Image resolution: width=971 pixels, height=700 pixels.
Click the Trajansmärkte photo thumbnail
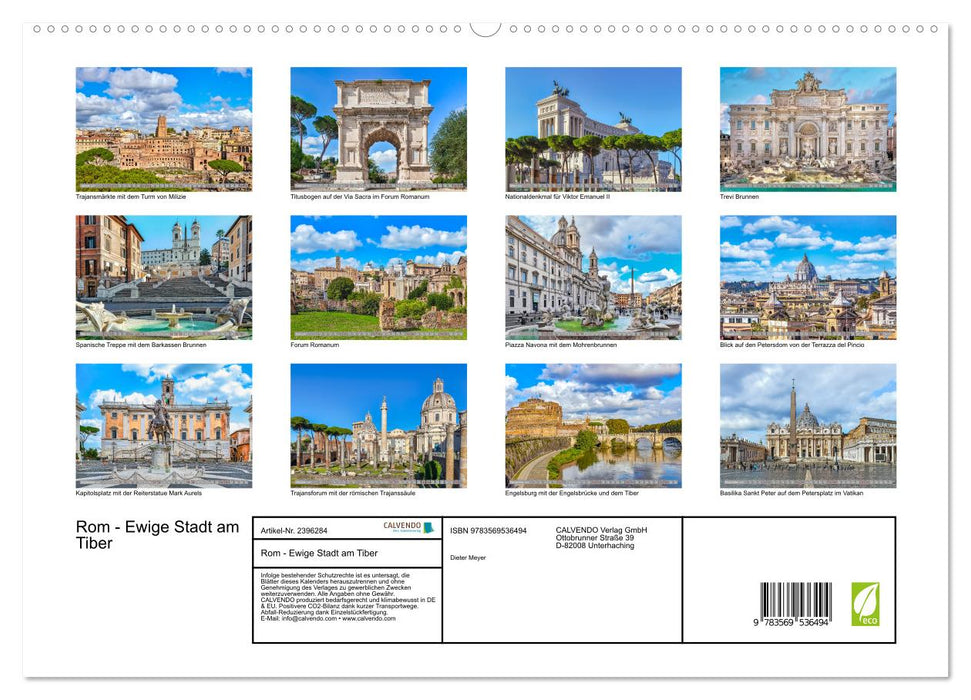coord(164,129)
